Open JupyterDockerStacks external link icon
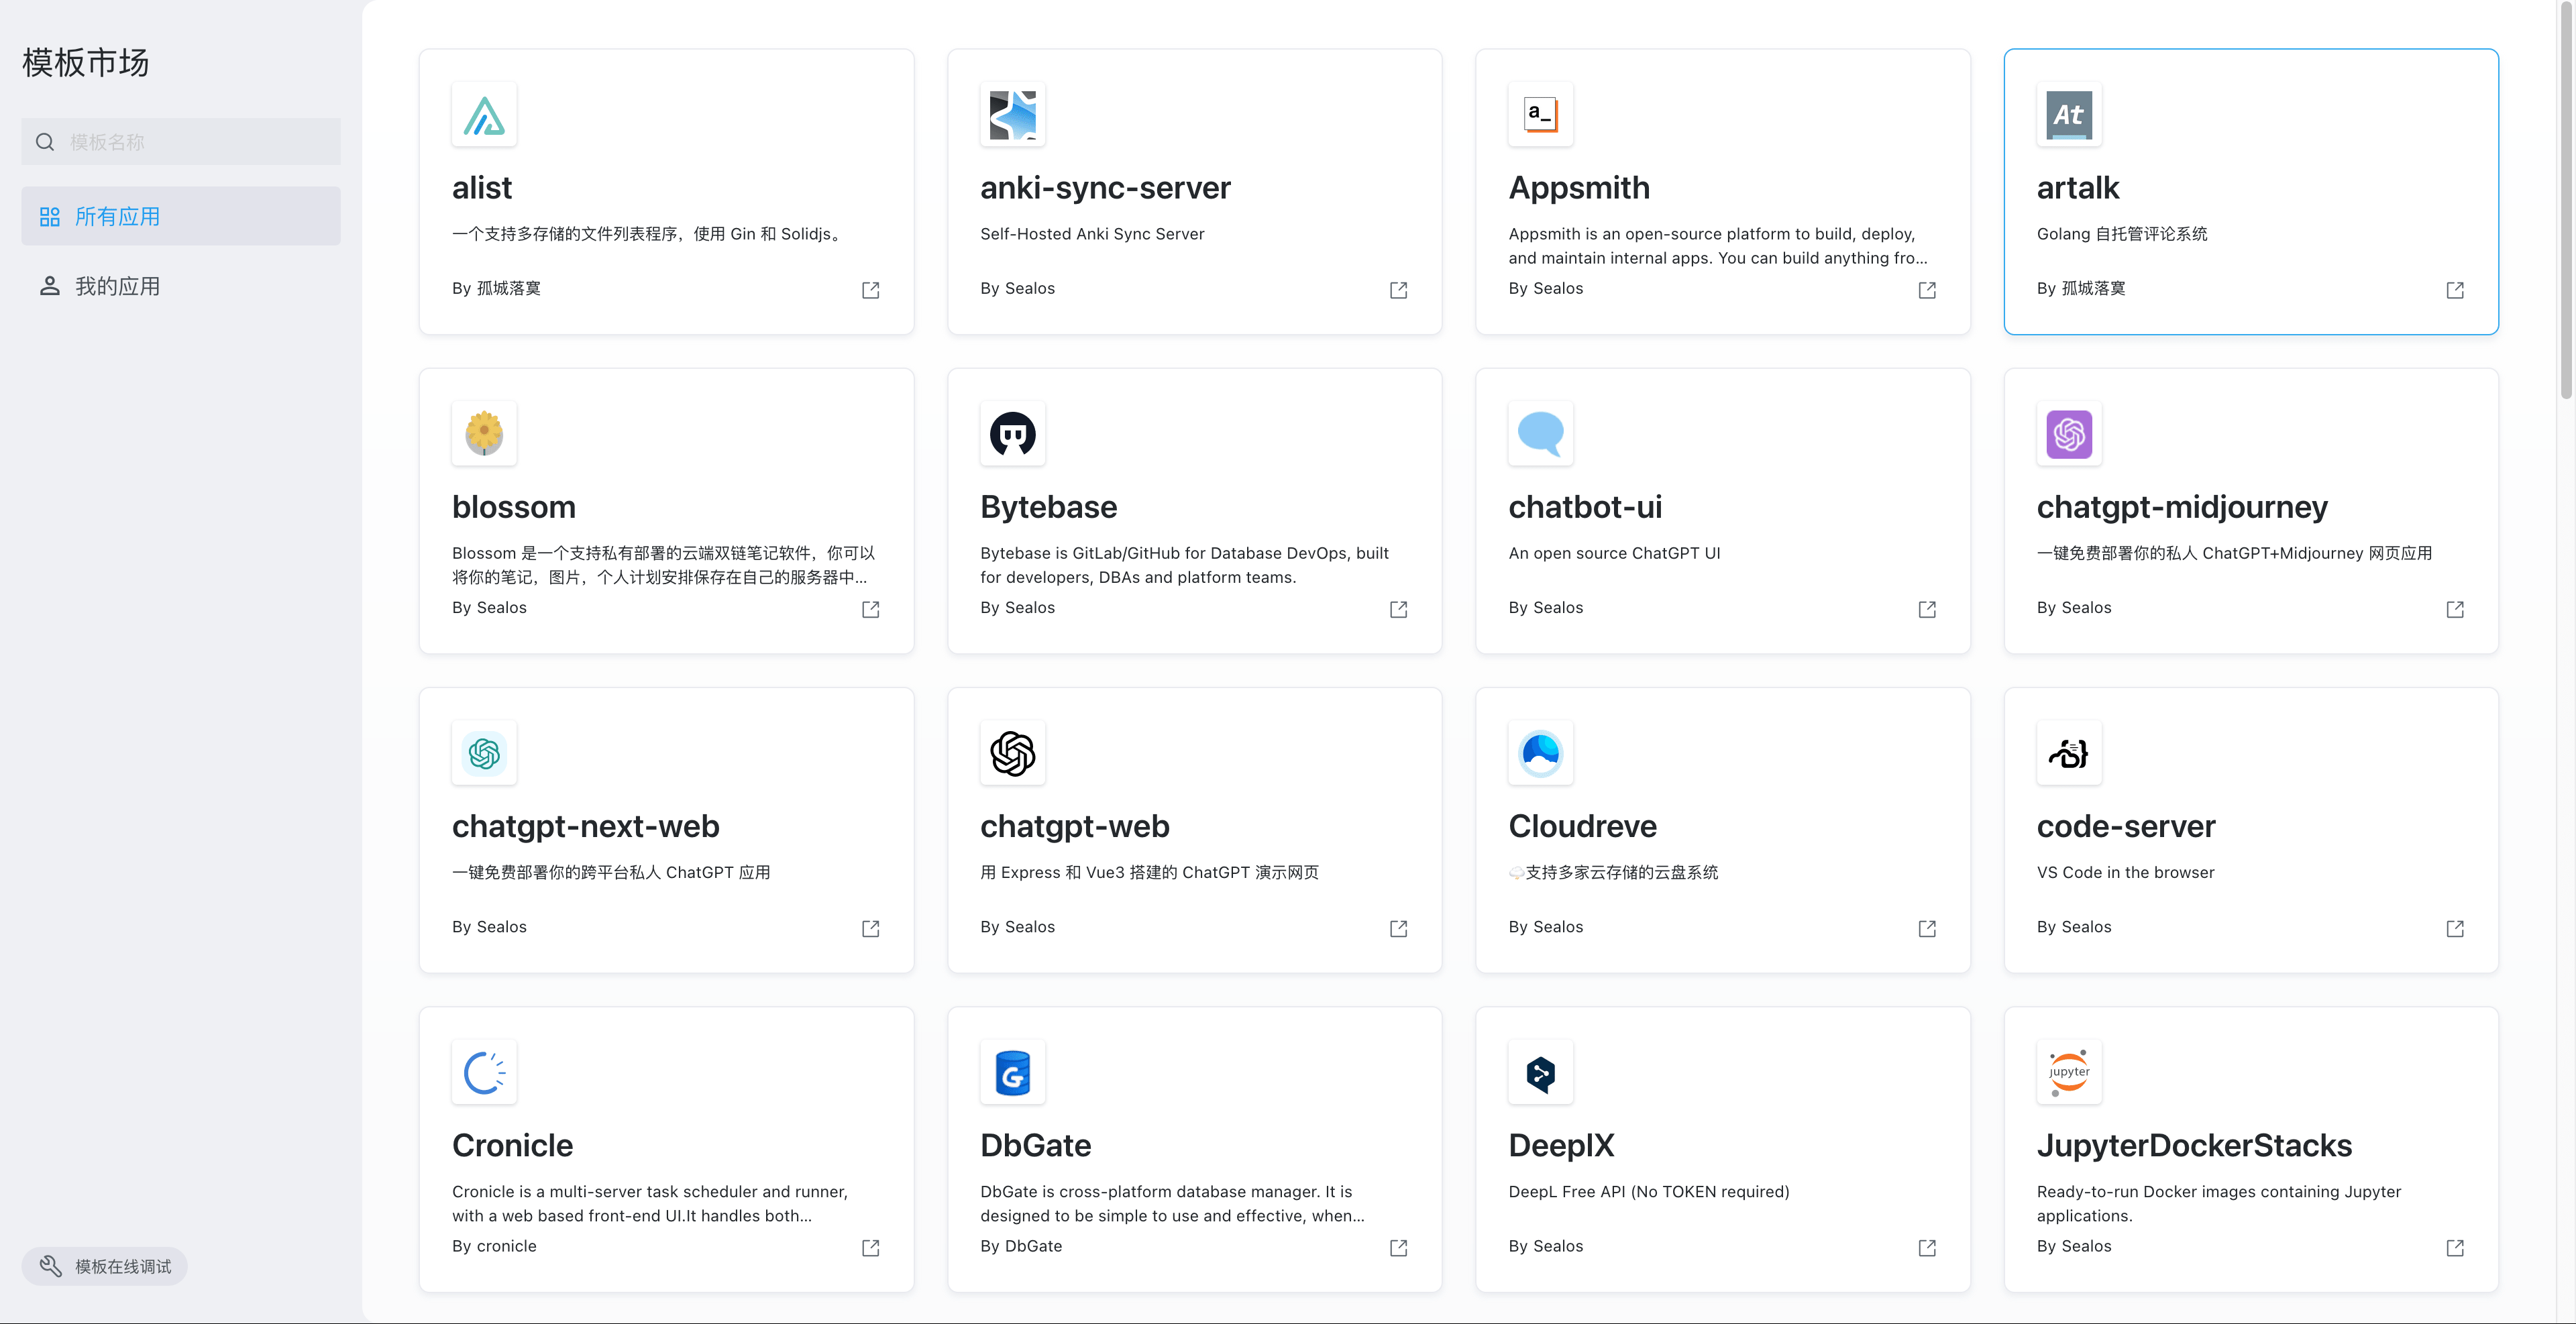2576x1324 pixels. (x=2455, y=1247)
